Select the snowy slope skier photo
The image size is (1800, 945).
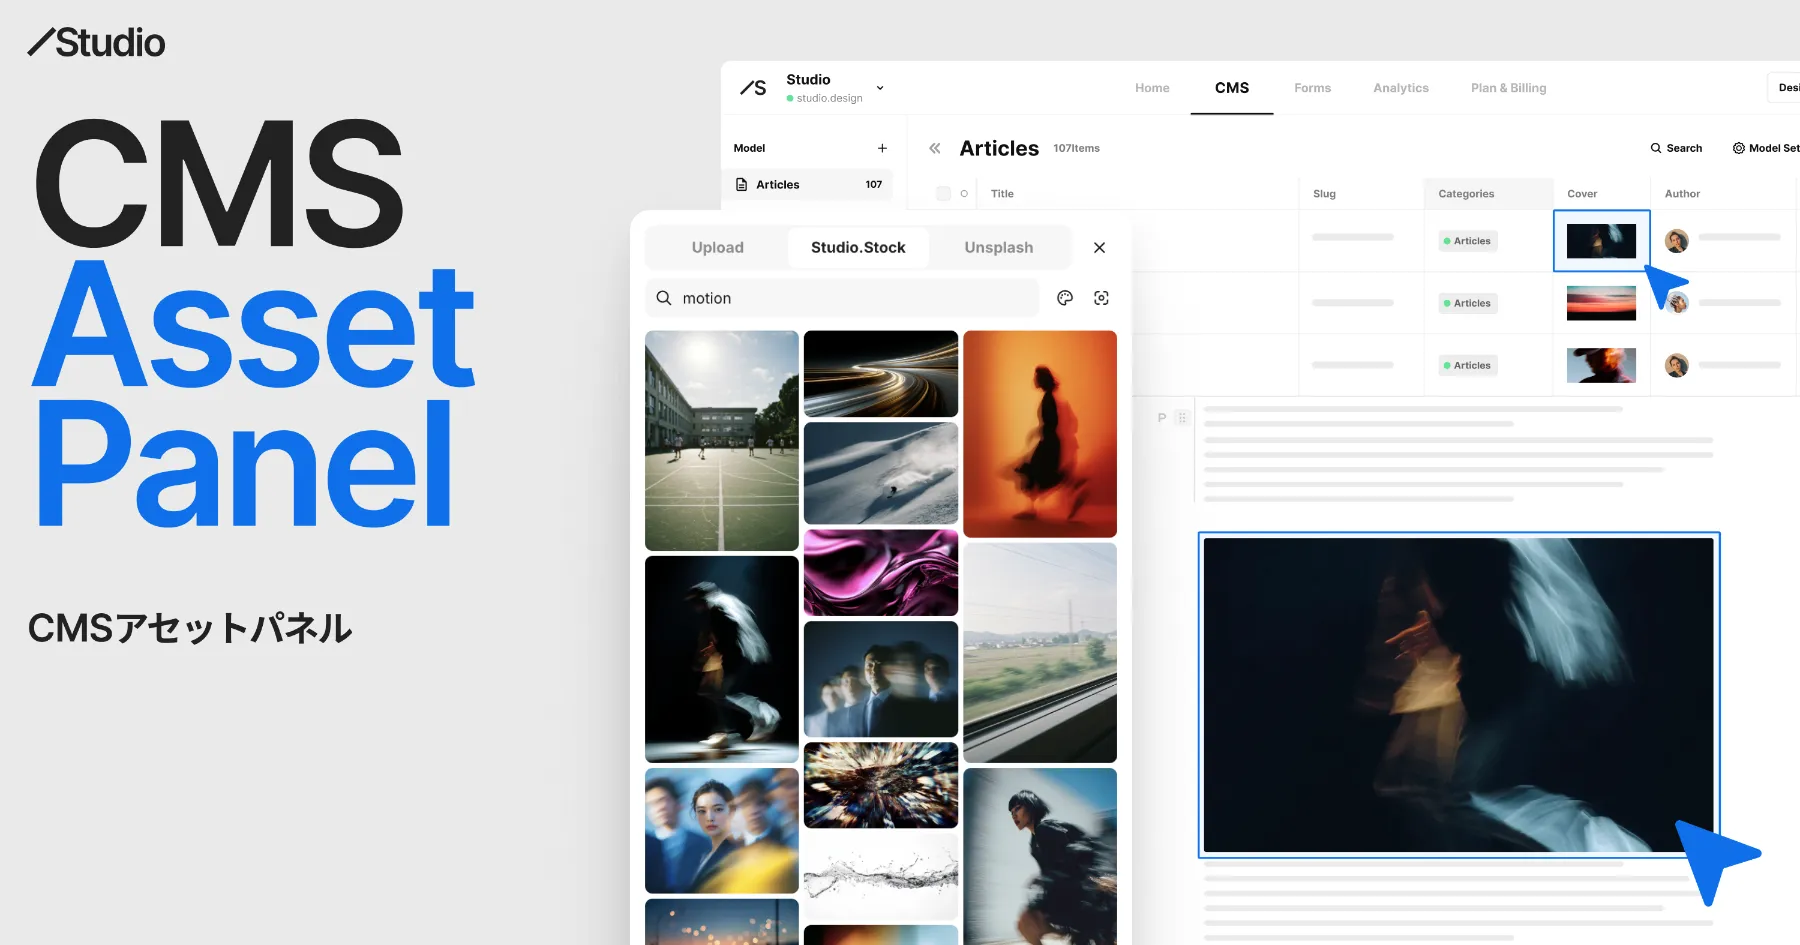(881, 473)
